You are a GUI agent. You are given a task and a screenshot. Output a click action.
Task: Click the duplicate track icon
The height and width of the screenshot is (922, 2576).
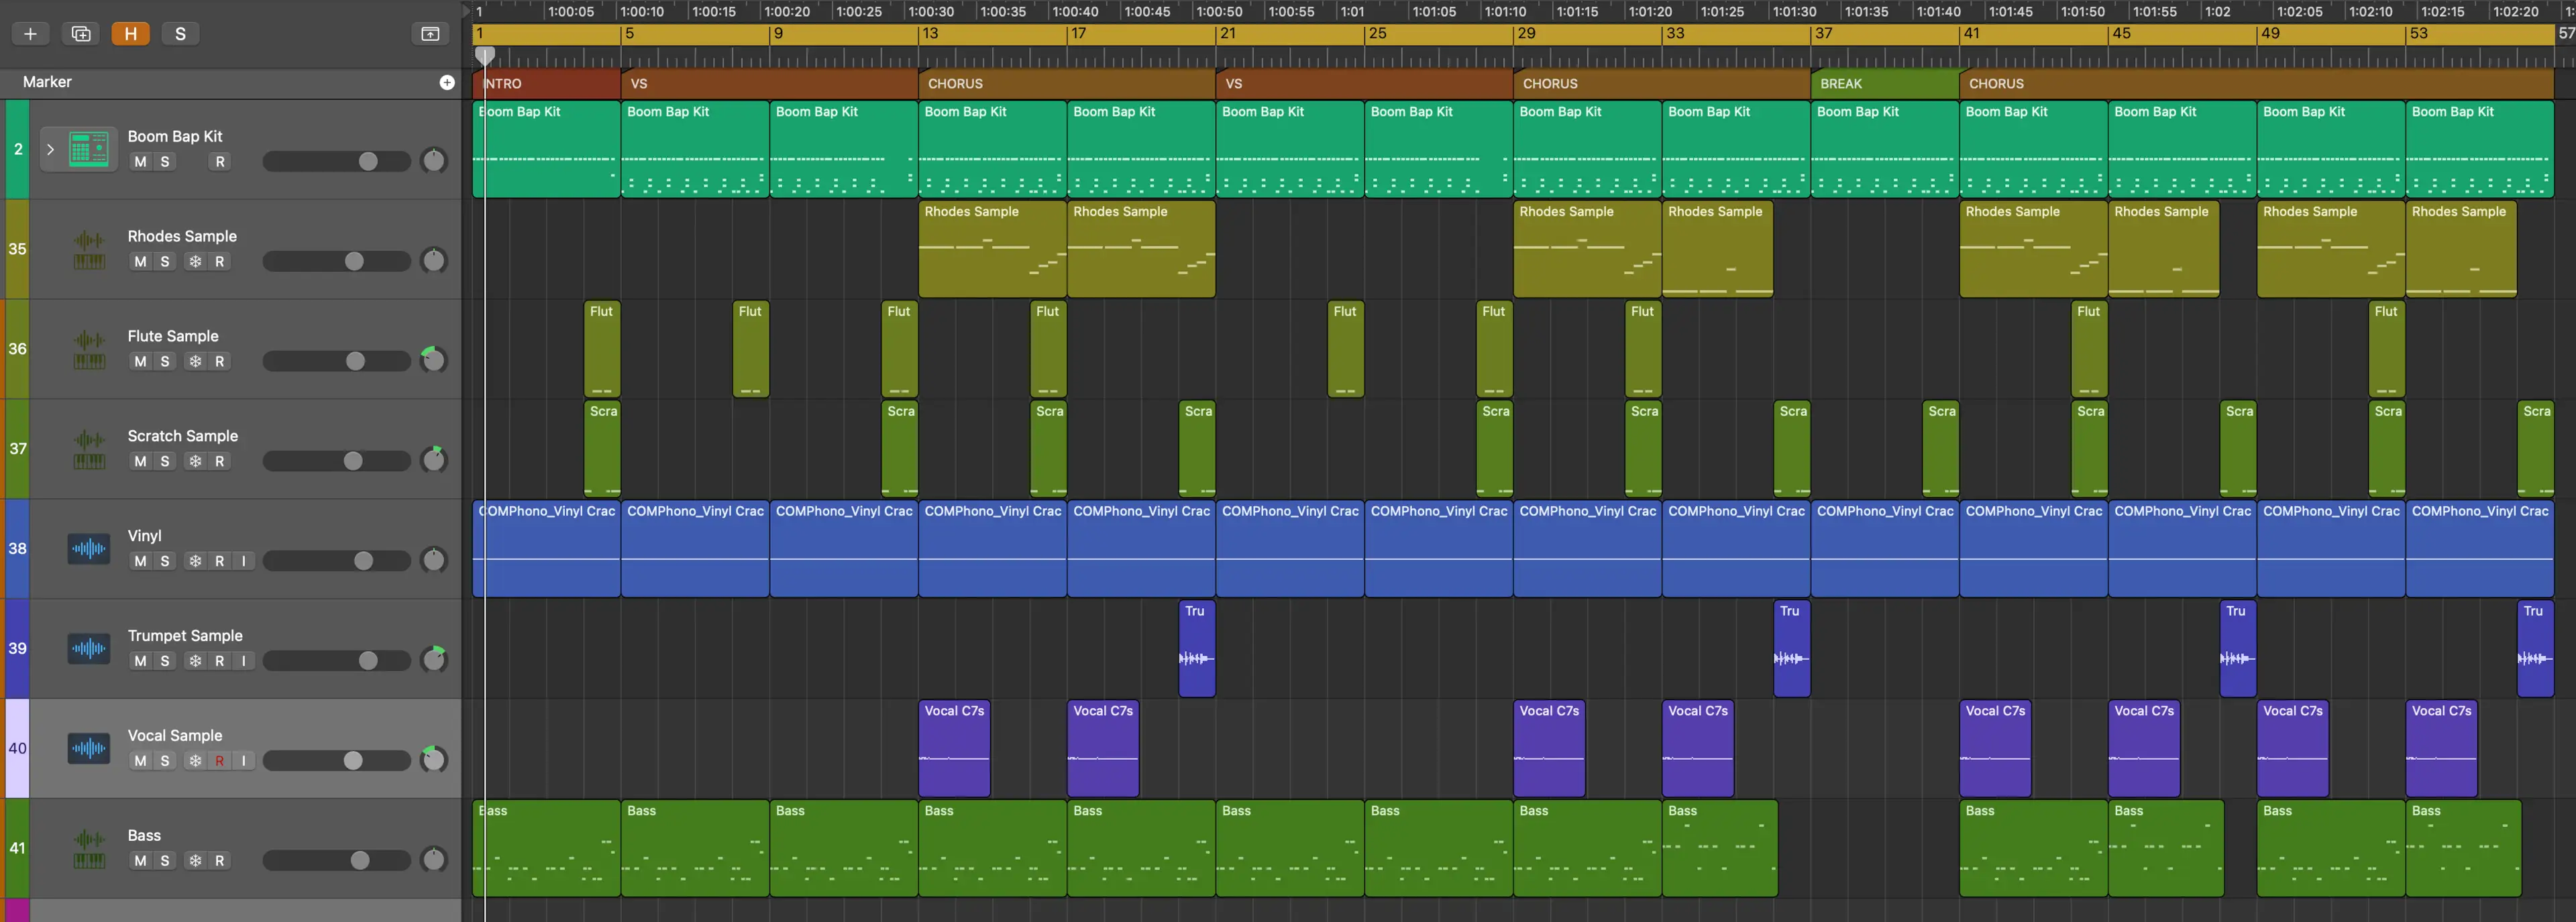tap(81, 34)
